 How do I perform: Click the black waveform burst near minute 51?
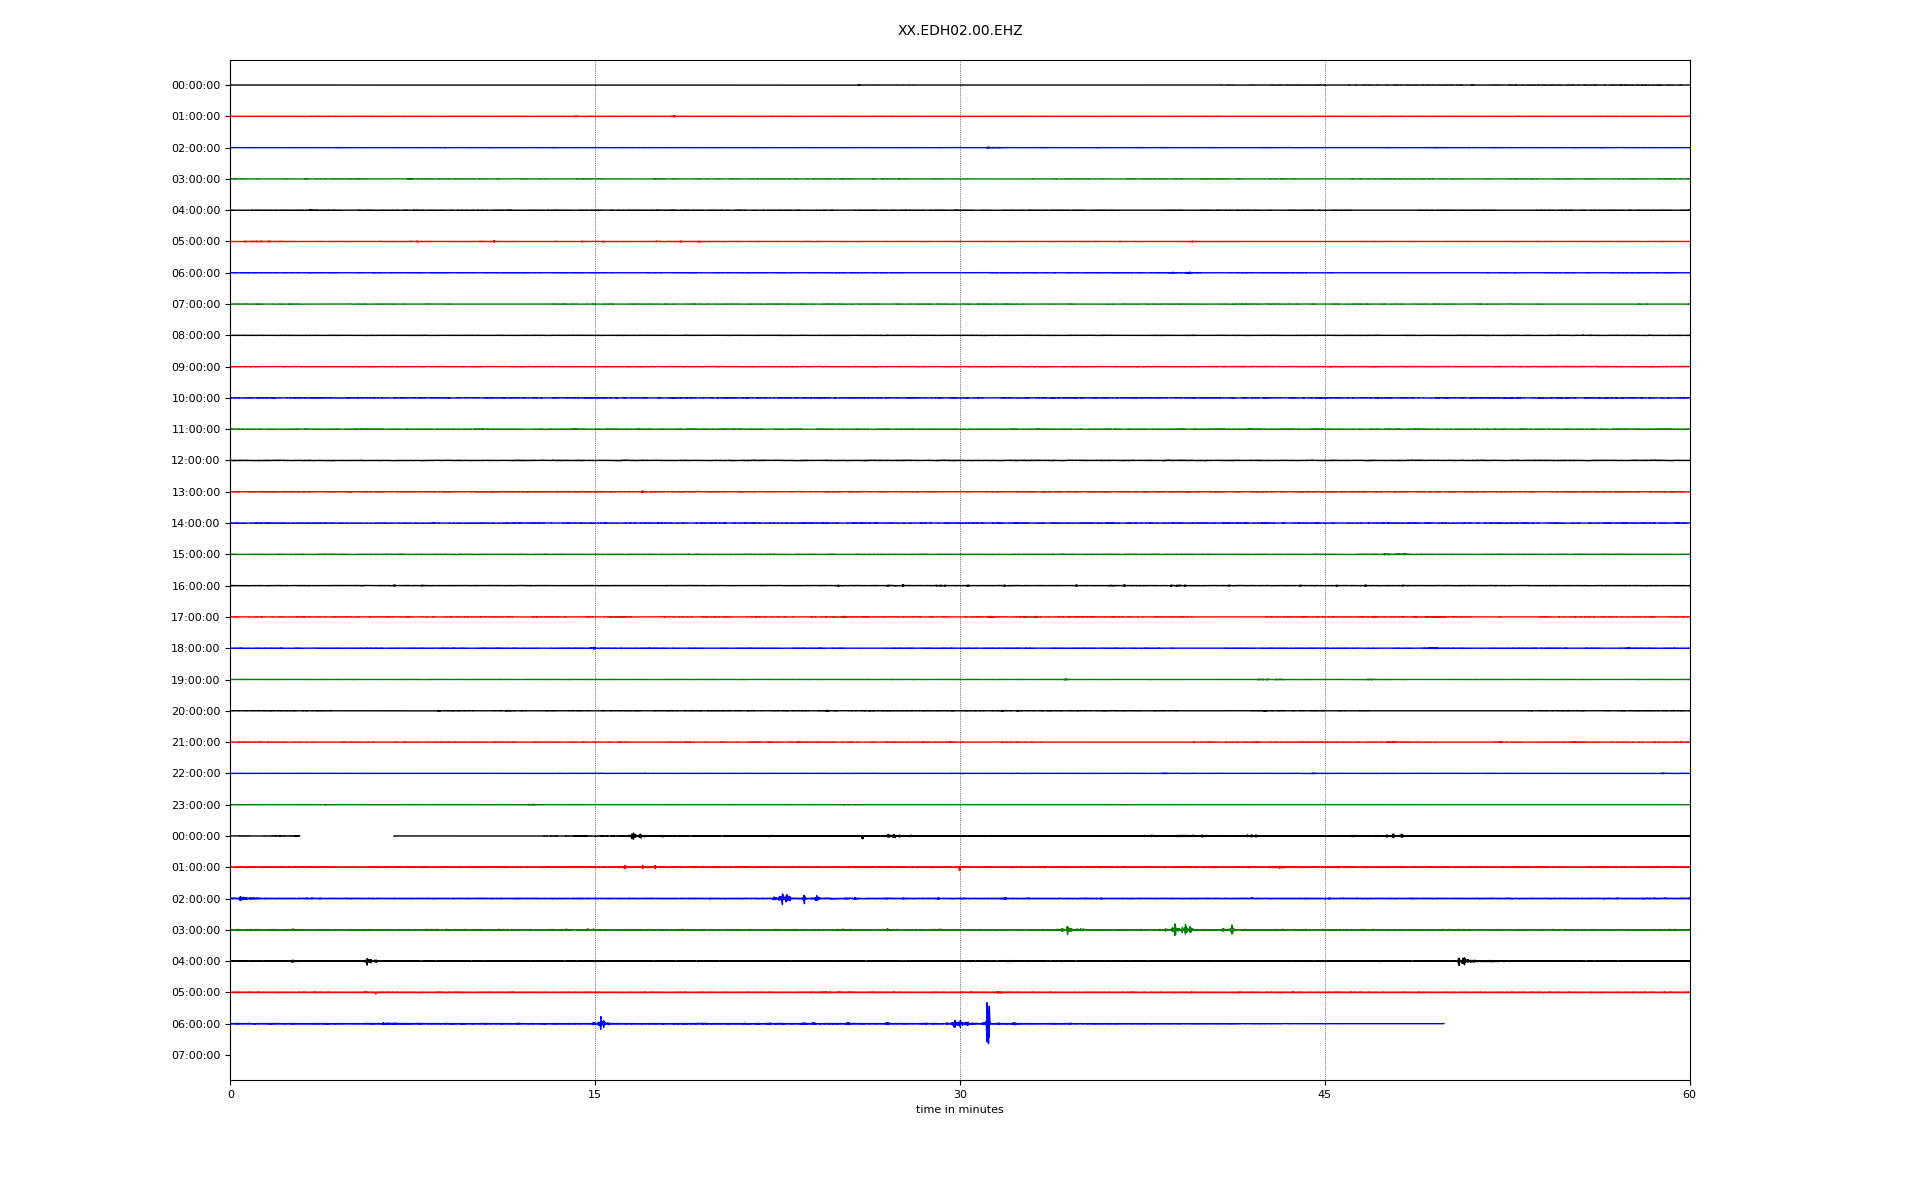[x=1462, y=961]
